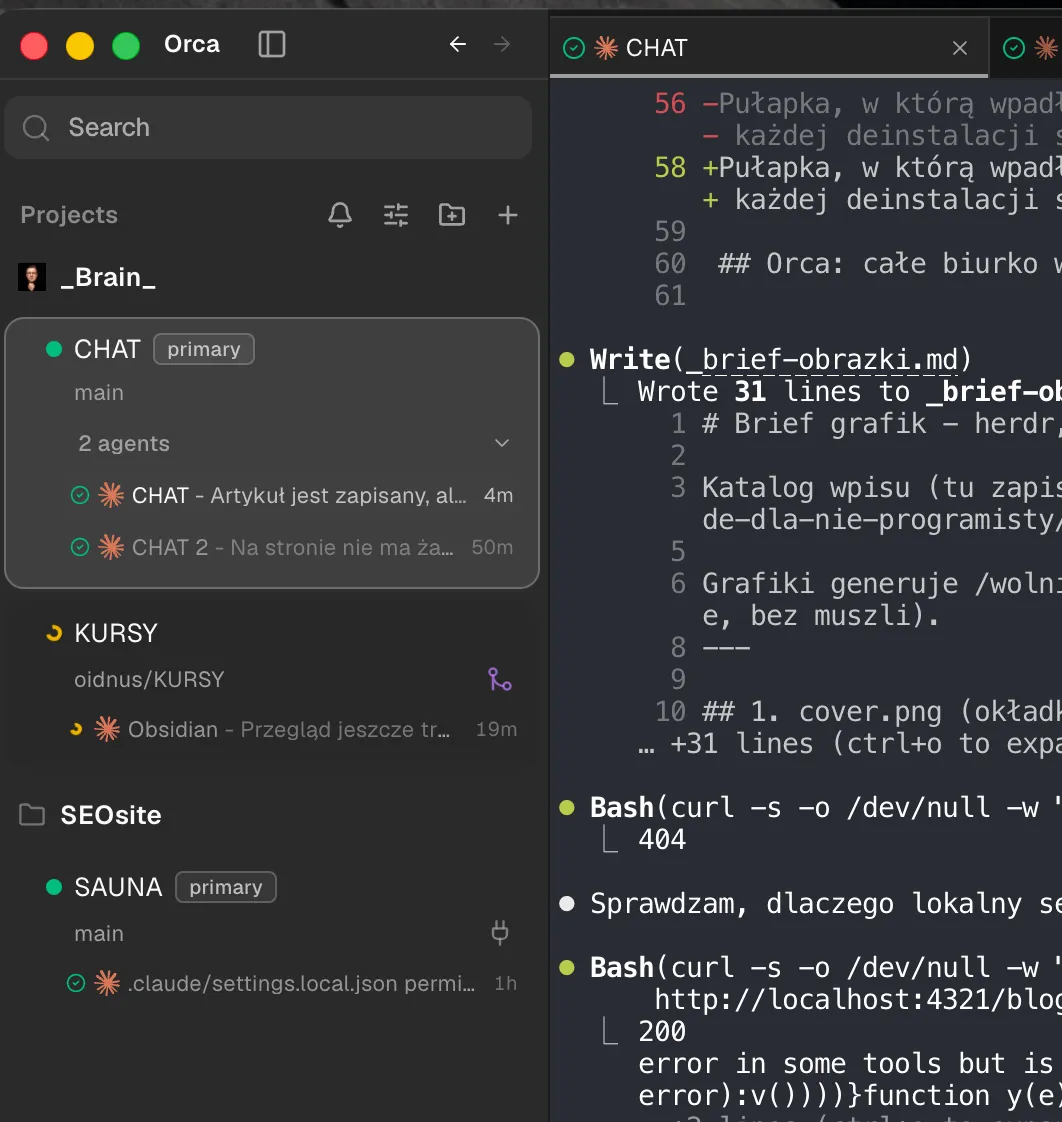Screen dimensions: 1062x1122
Task: Open agent CHAT 2 - Na stronie nie ma
Action: (292, 547)
